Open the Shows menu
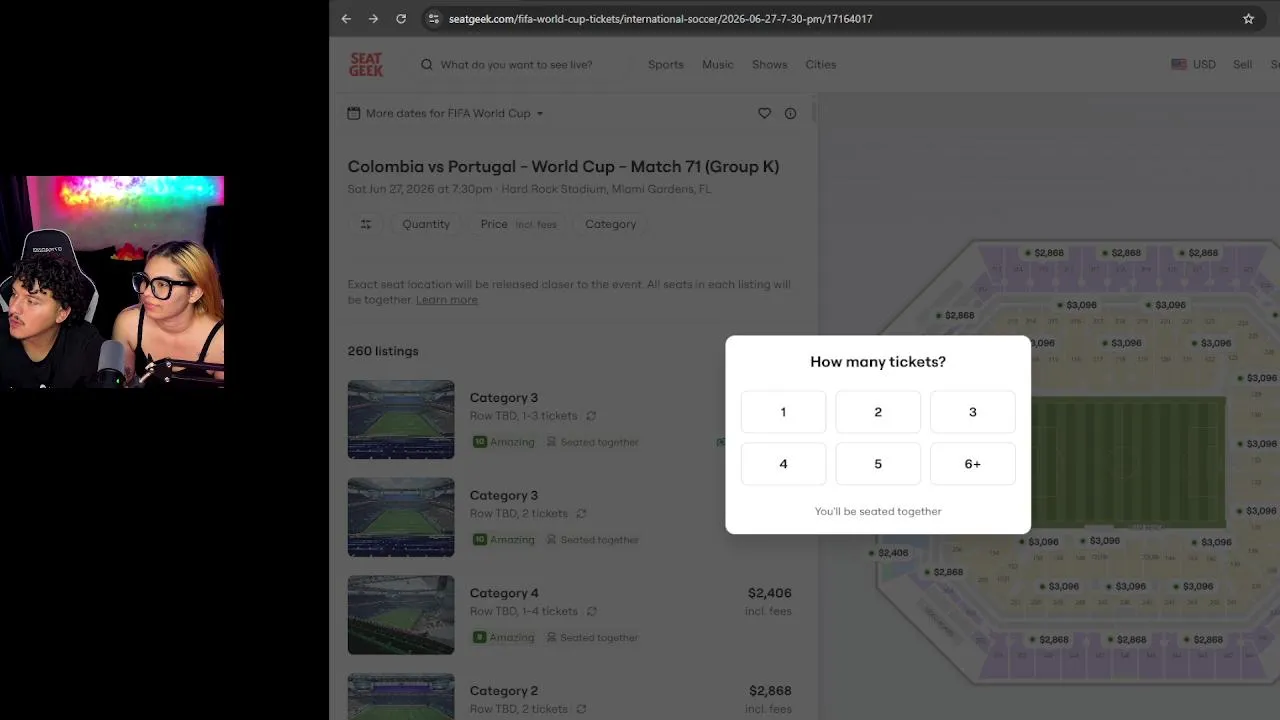 click(x=769, y=64)
